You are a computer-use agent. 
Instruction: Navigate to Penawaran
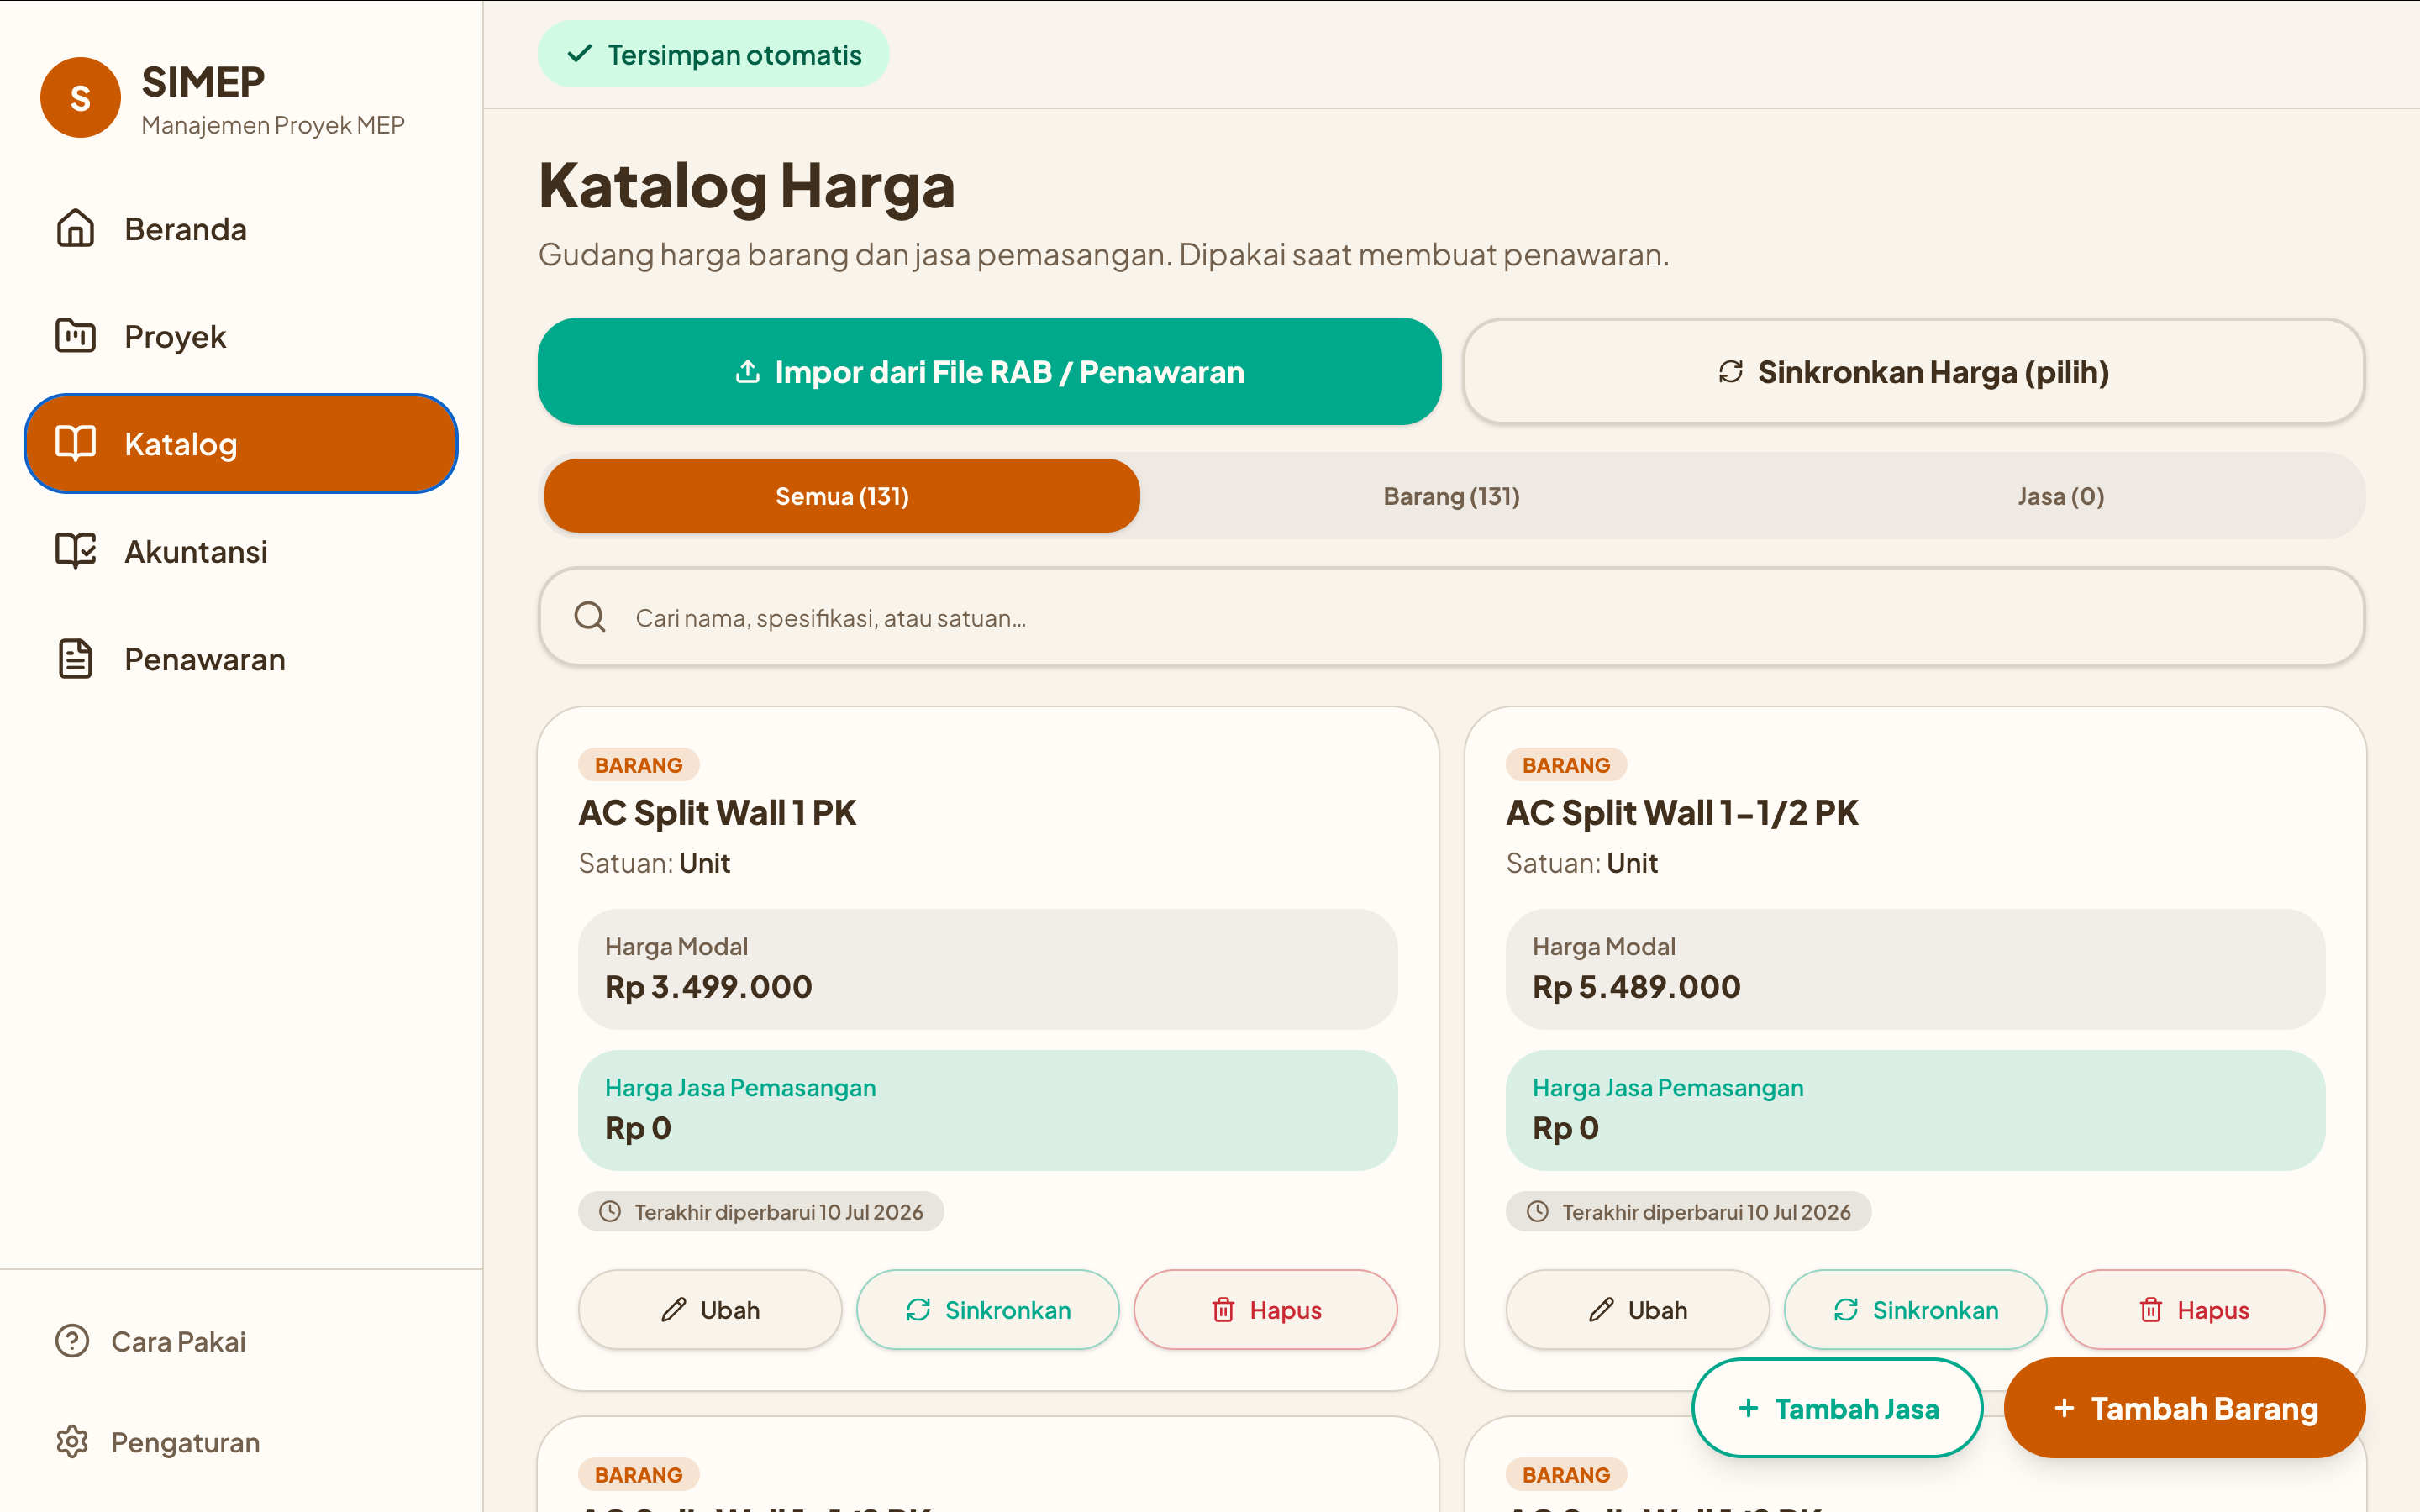(x=241, y=660)
